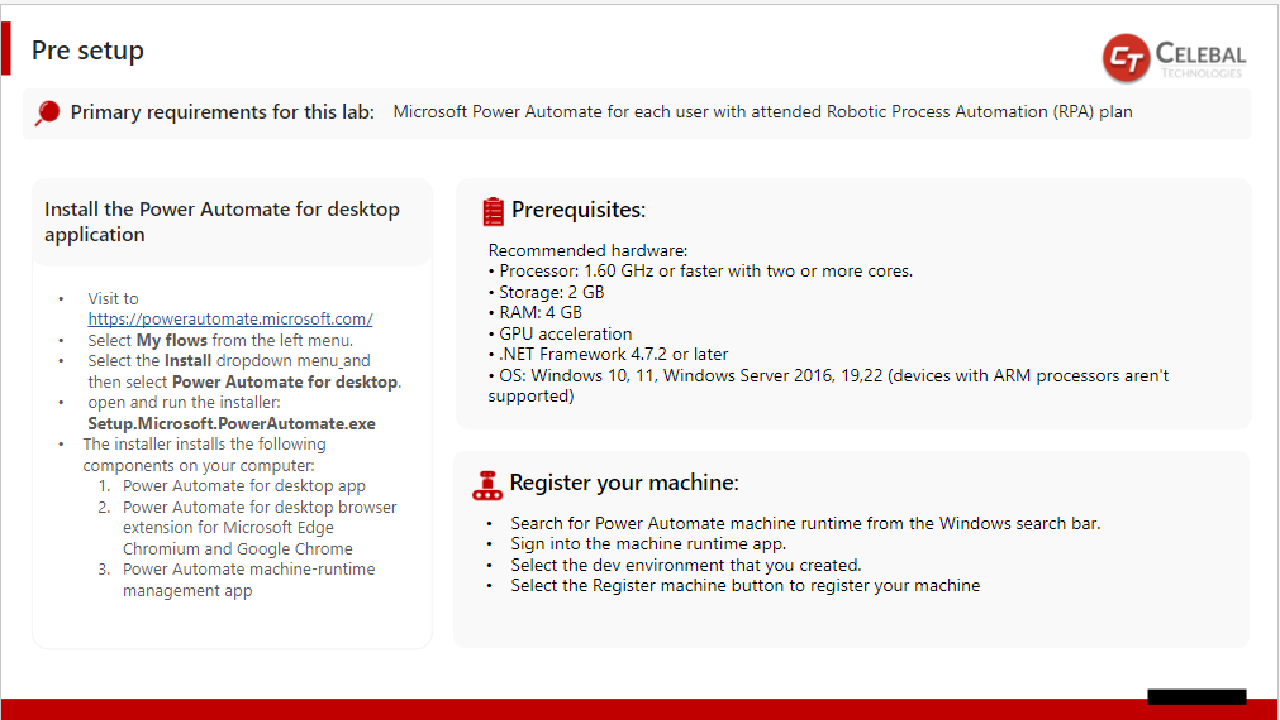Click the 'Select the Install dropdown menu' step
Screen dimensions: 1280x720
coord(244,371)
